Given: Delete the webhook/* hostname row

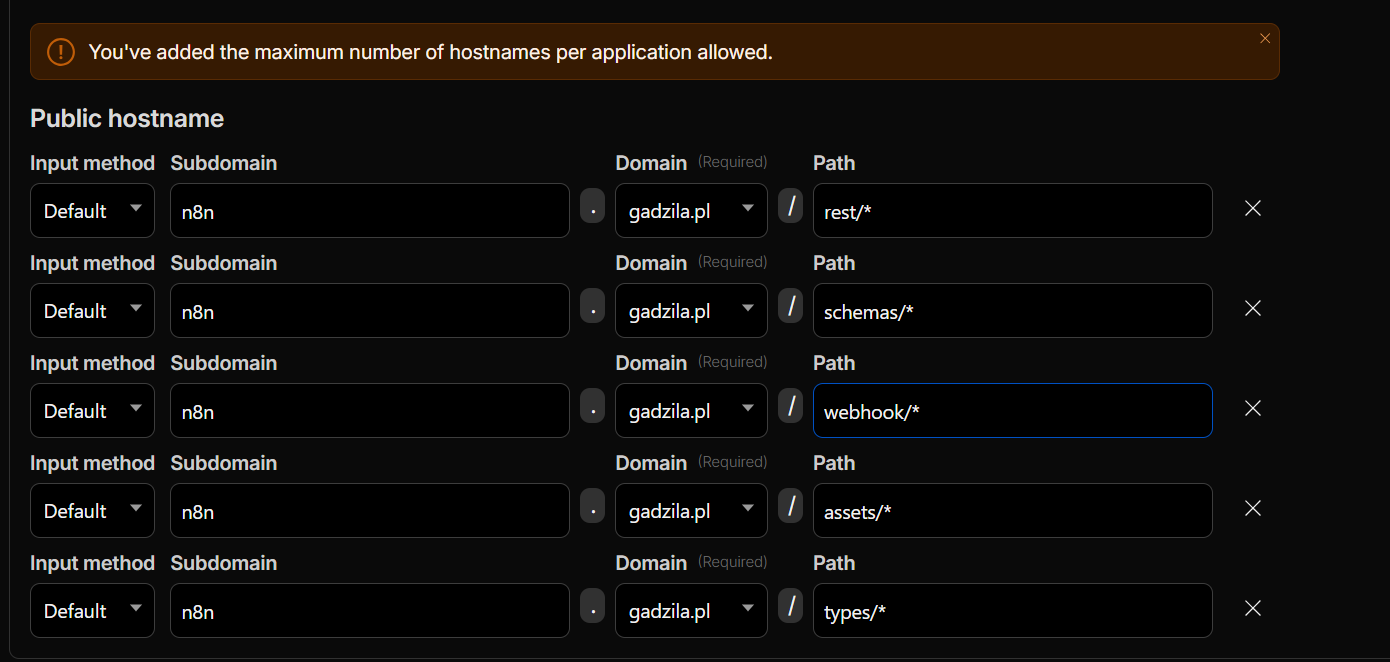Looking at the screenshot, I should click(1252, 408).
